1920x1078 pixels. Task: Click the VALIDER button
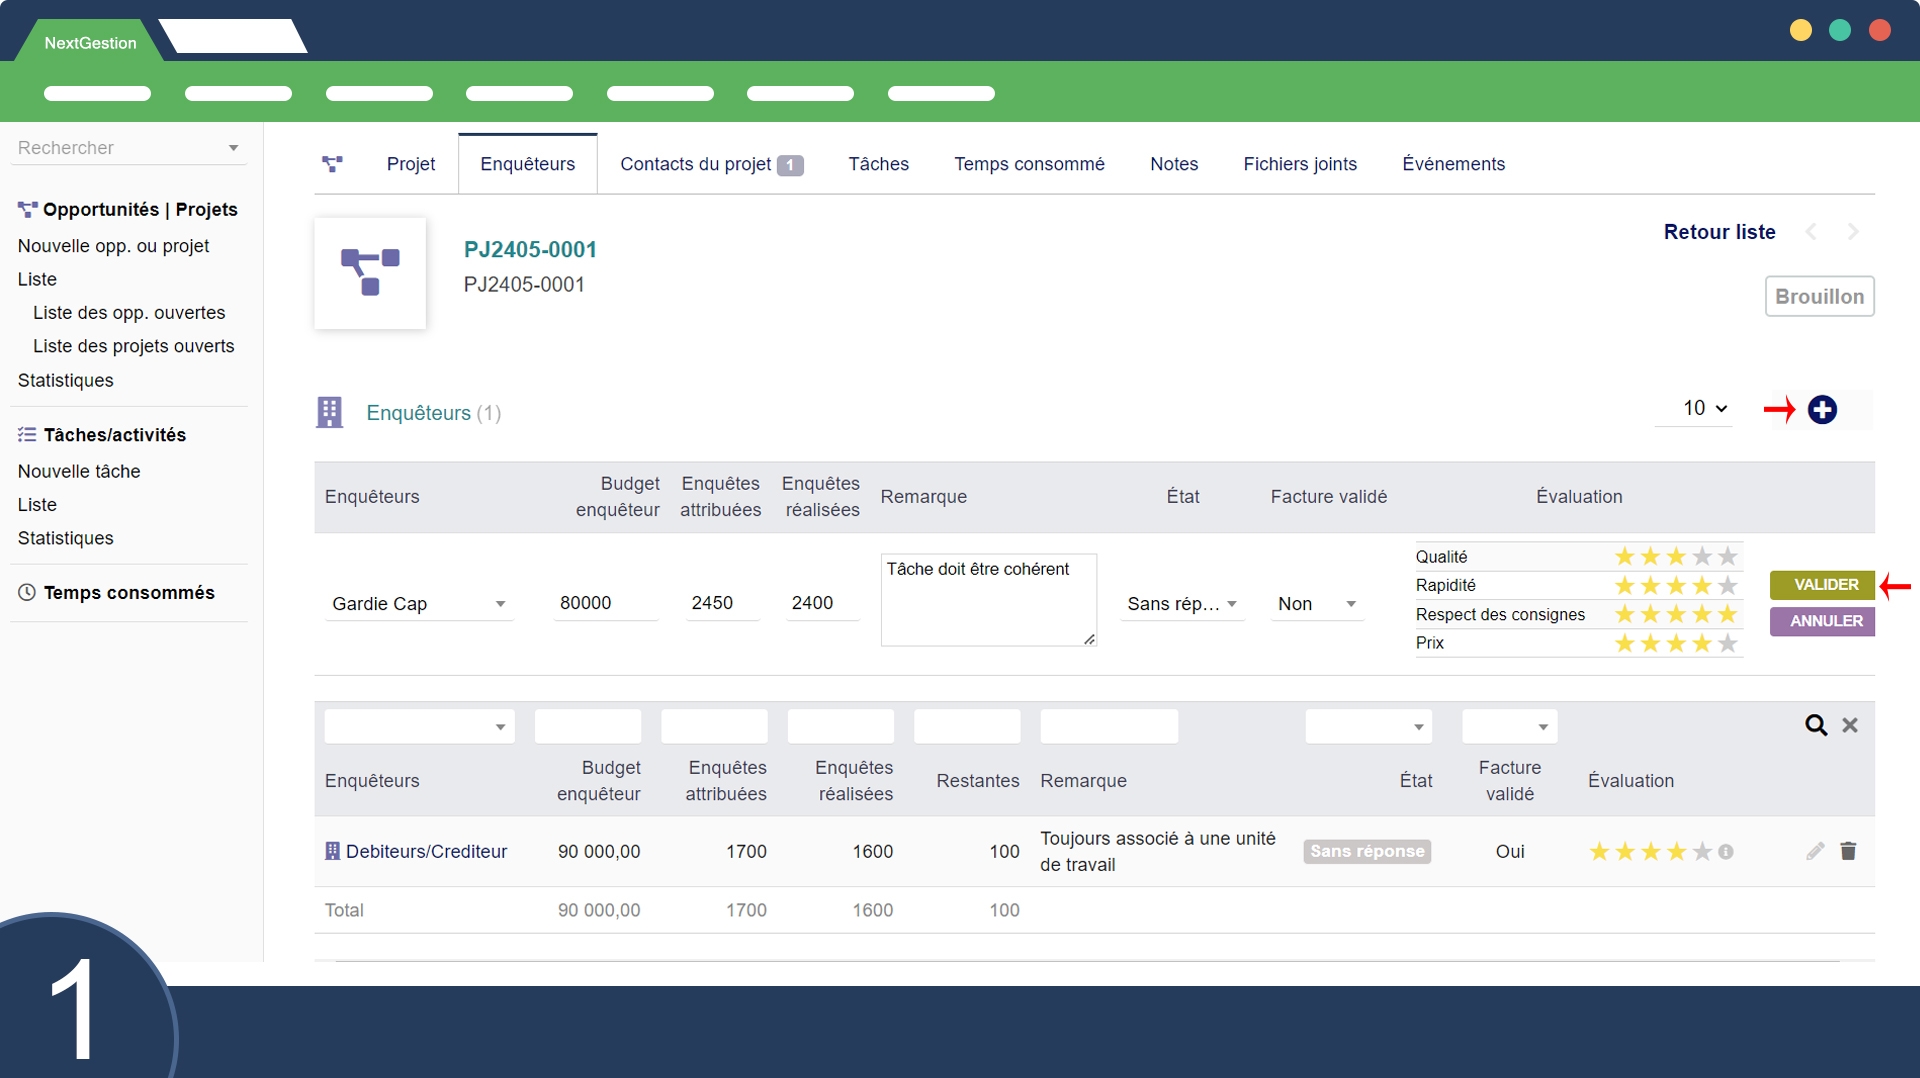(x=1825, y=585)
